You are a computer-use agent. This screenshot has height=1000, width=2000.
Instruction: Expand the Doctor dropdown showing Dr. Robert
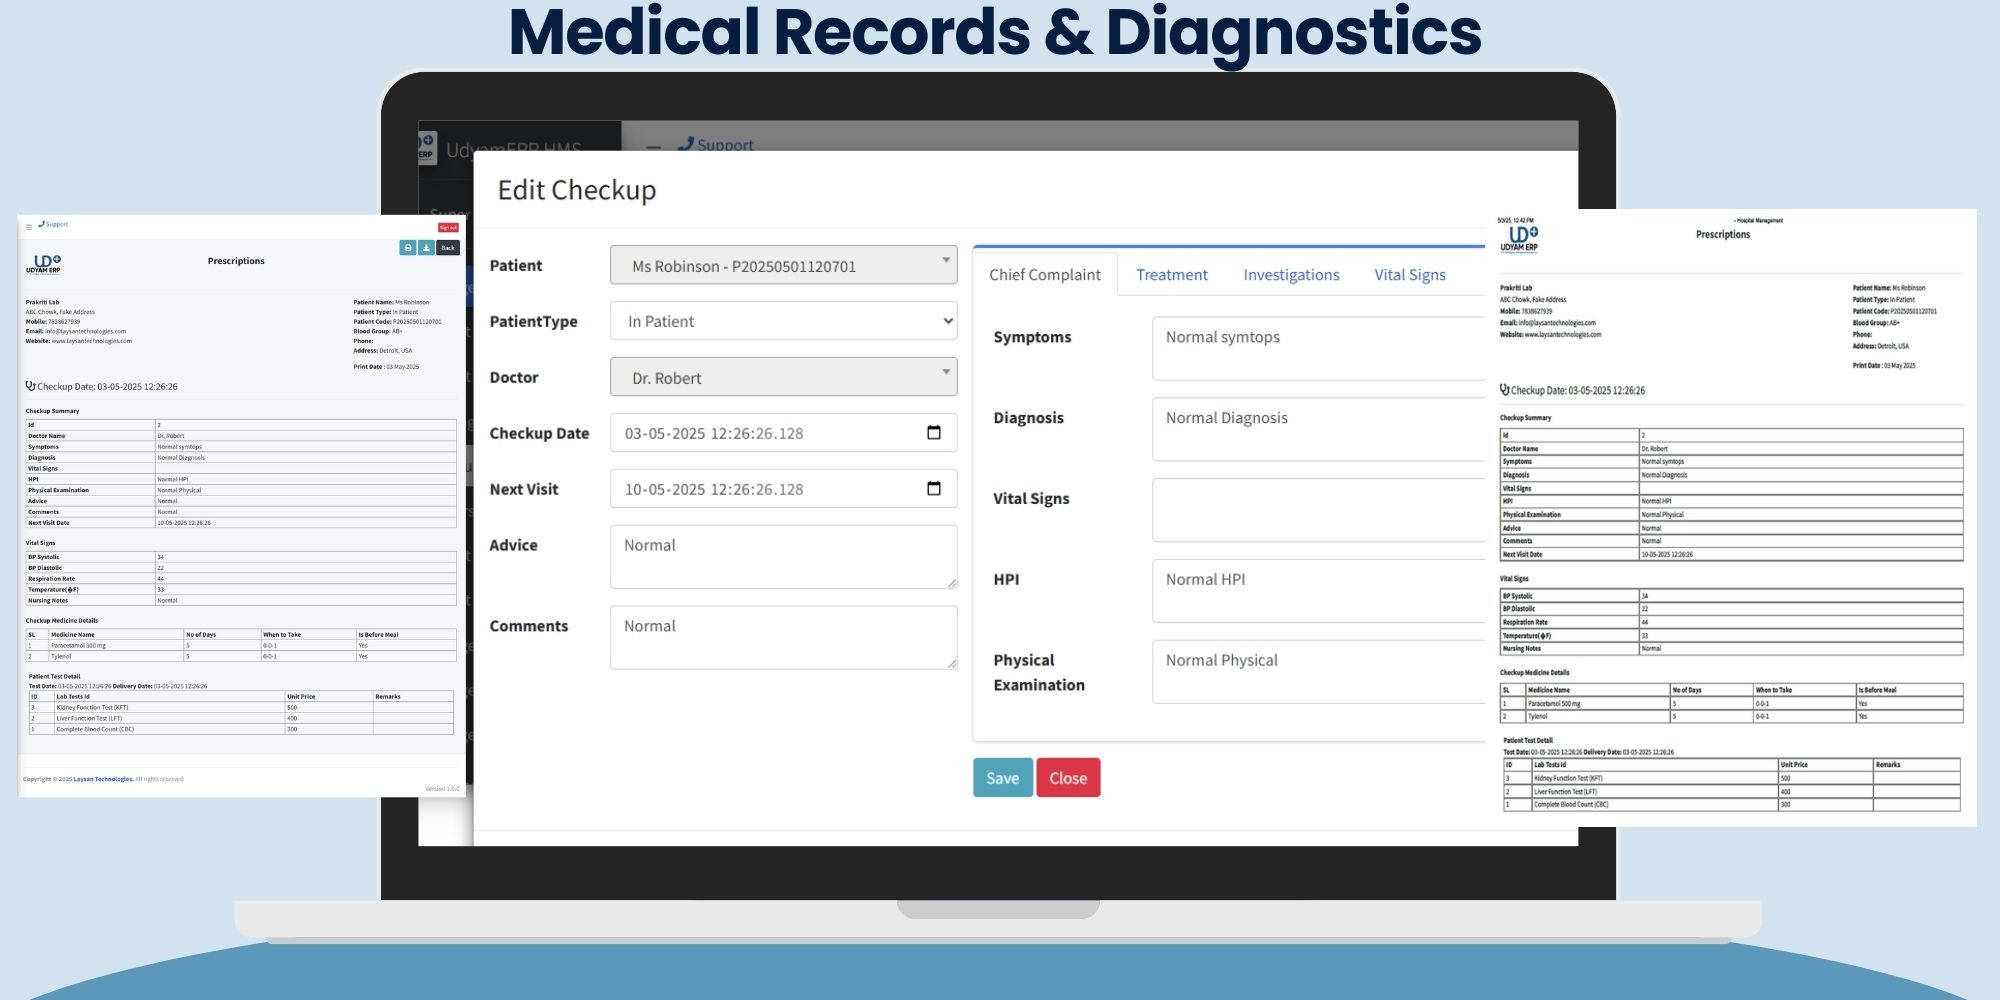click(x=783, y=378)
